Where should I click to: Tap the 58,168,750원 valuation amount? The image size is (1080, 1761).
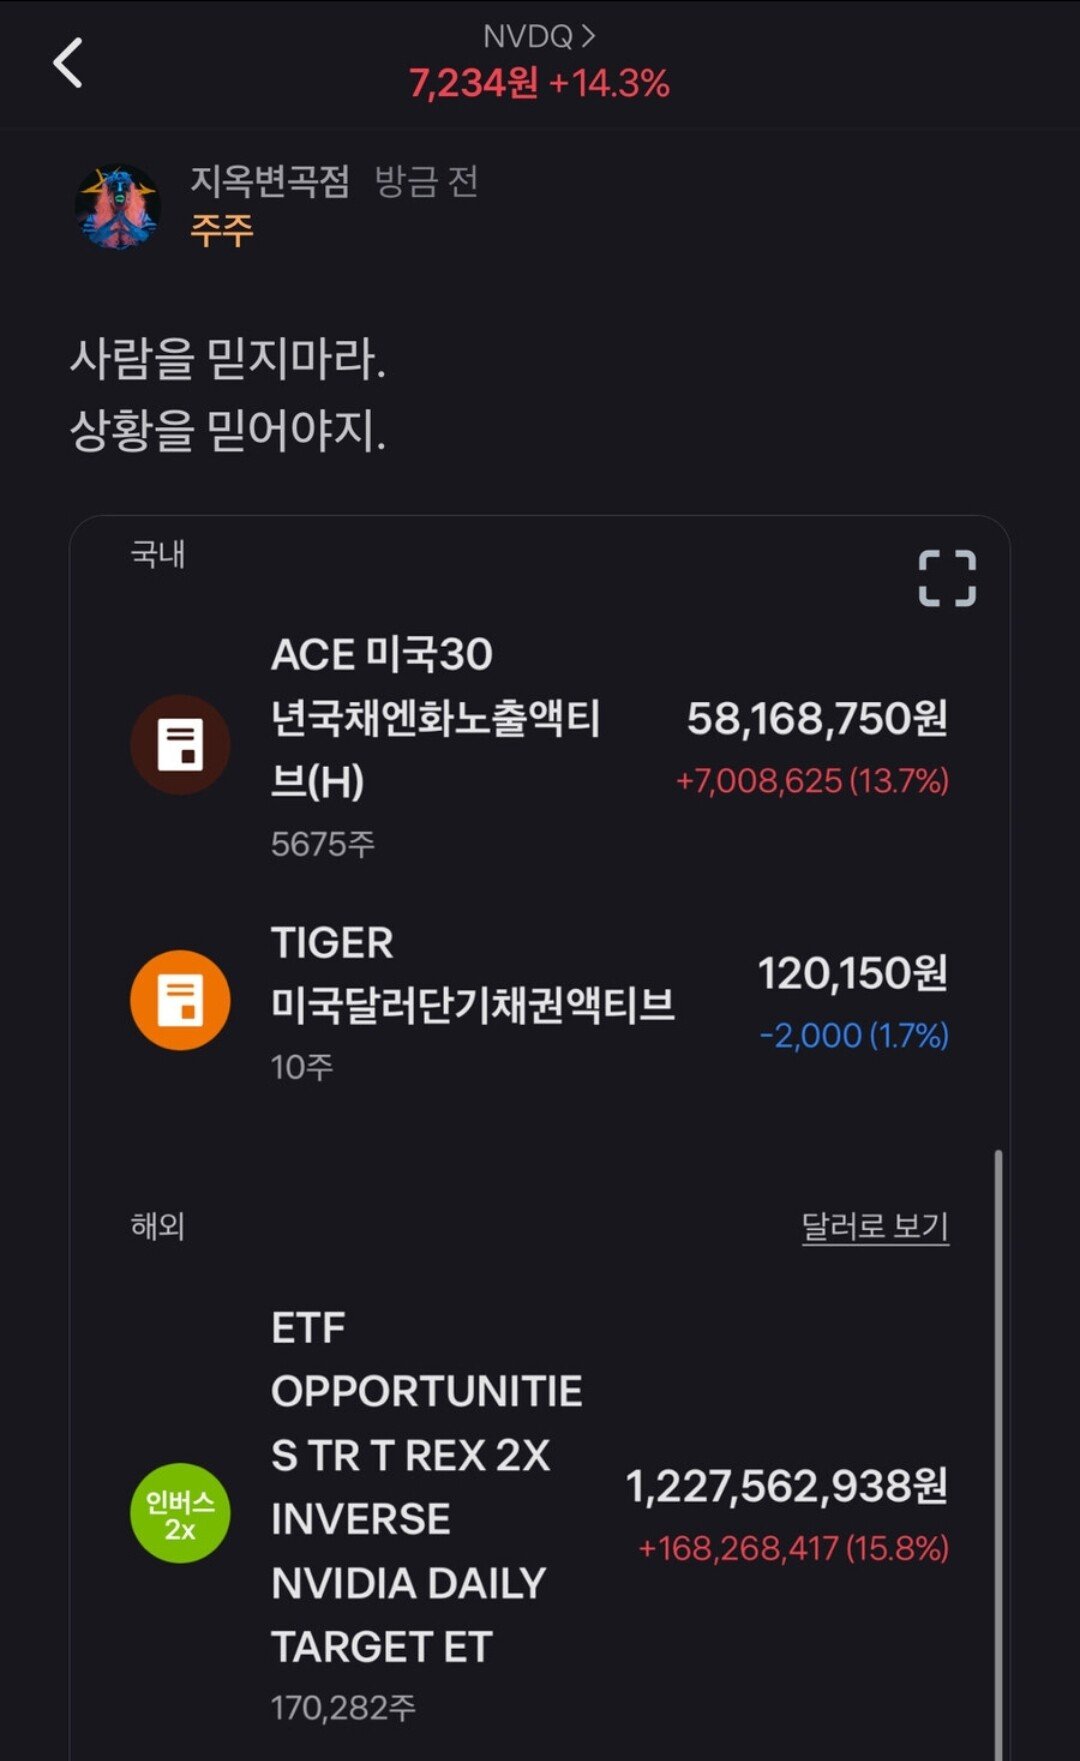click(x=817, y=718)
